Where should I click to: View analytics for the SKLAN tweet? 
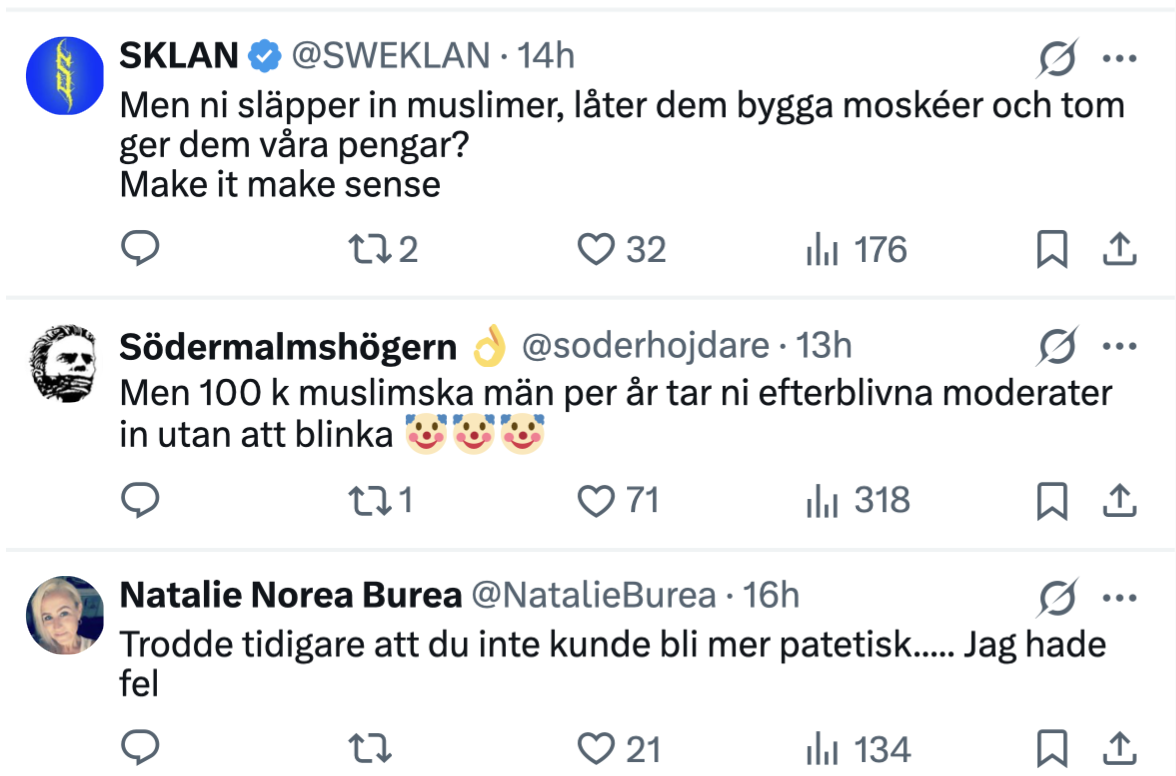click(x=821, y=249)
